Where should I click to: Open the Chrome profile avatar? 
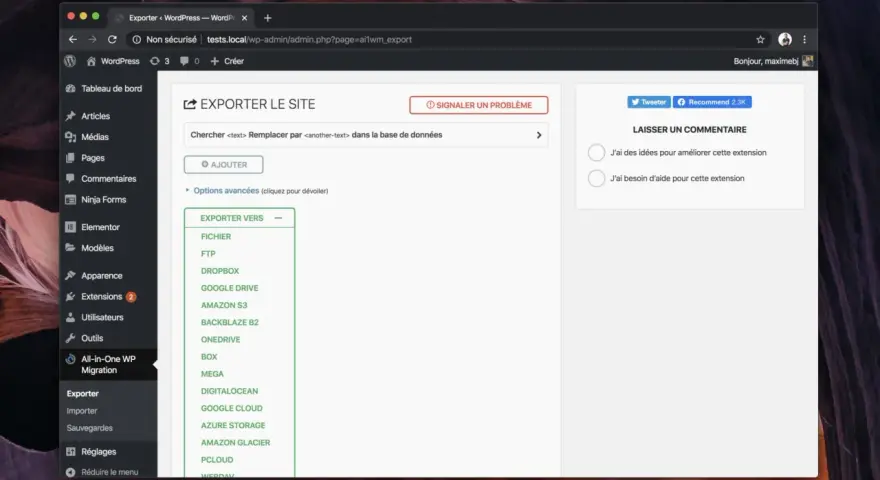pos(785,39)
